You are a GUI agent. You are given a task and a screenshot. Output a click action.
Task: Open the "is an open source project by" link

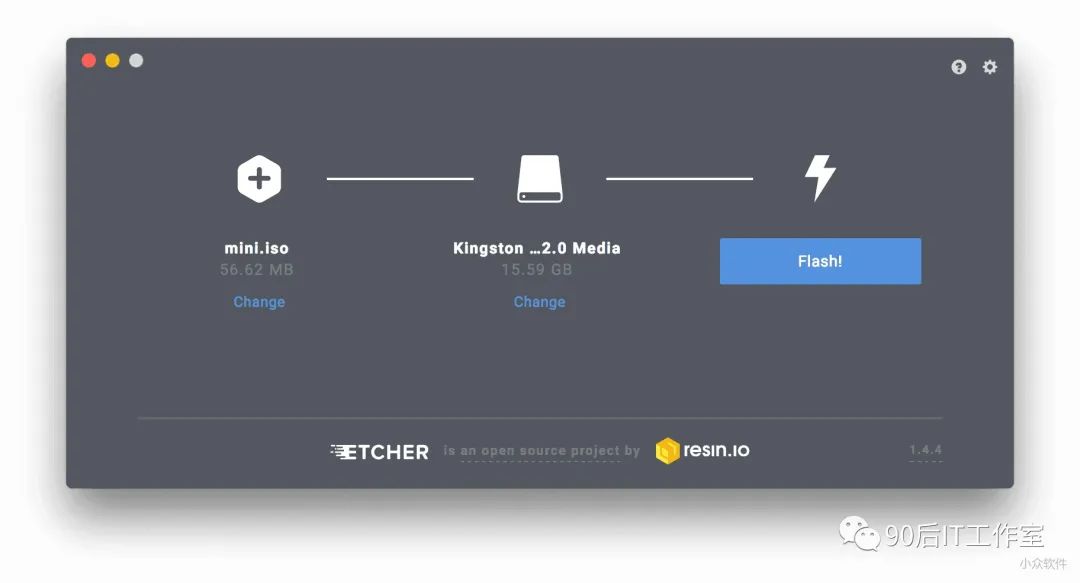click(541, 451)
